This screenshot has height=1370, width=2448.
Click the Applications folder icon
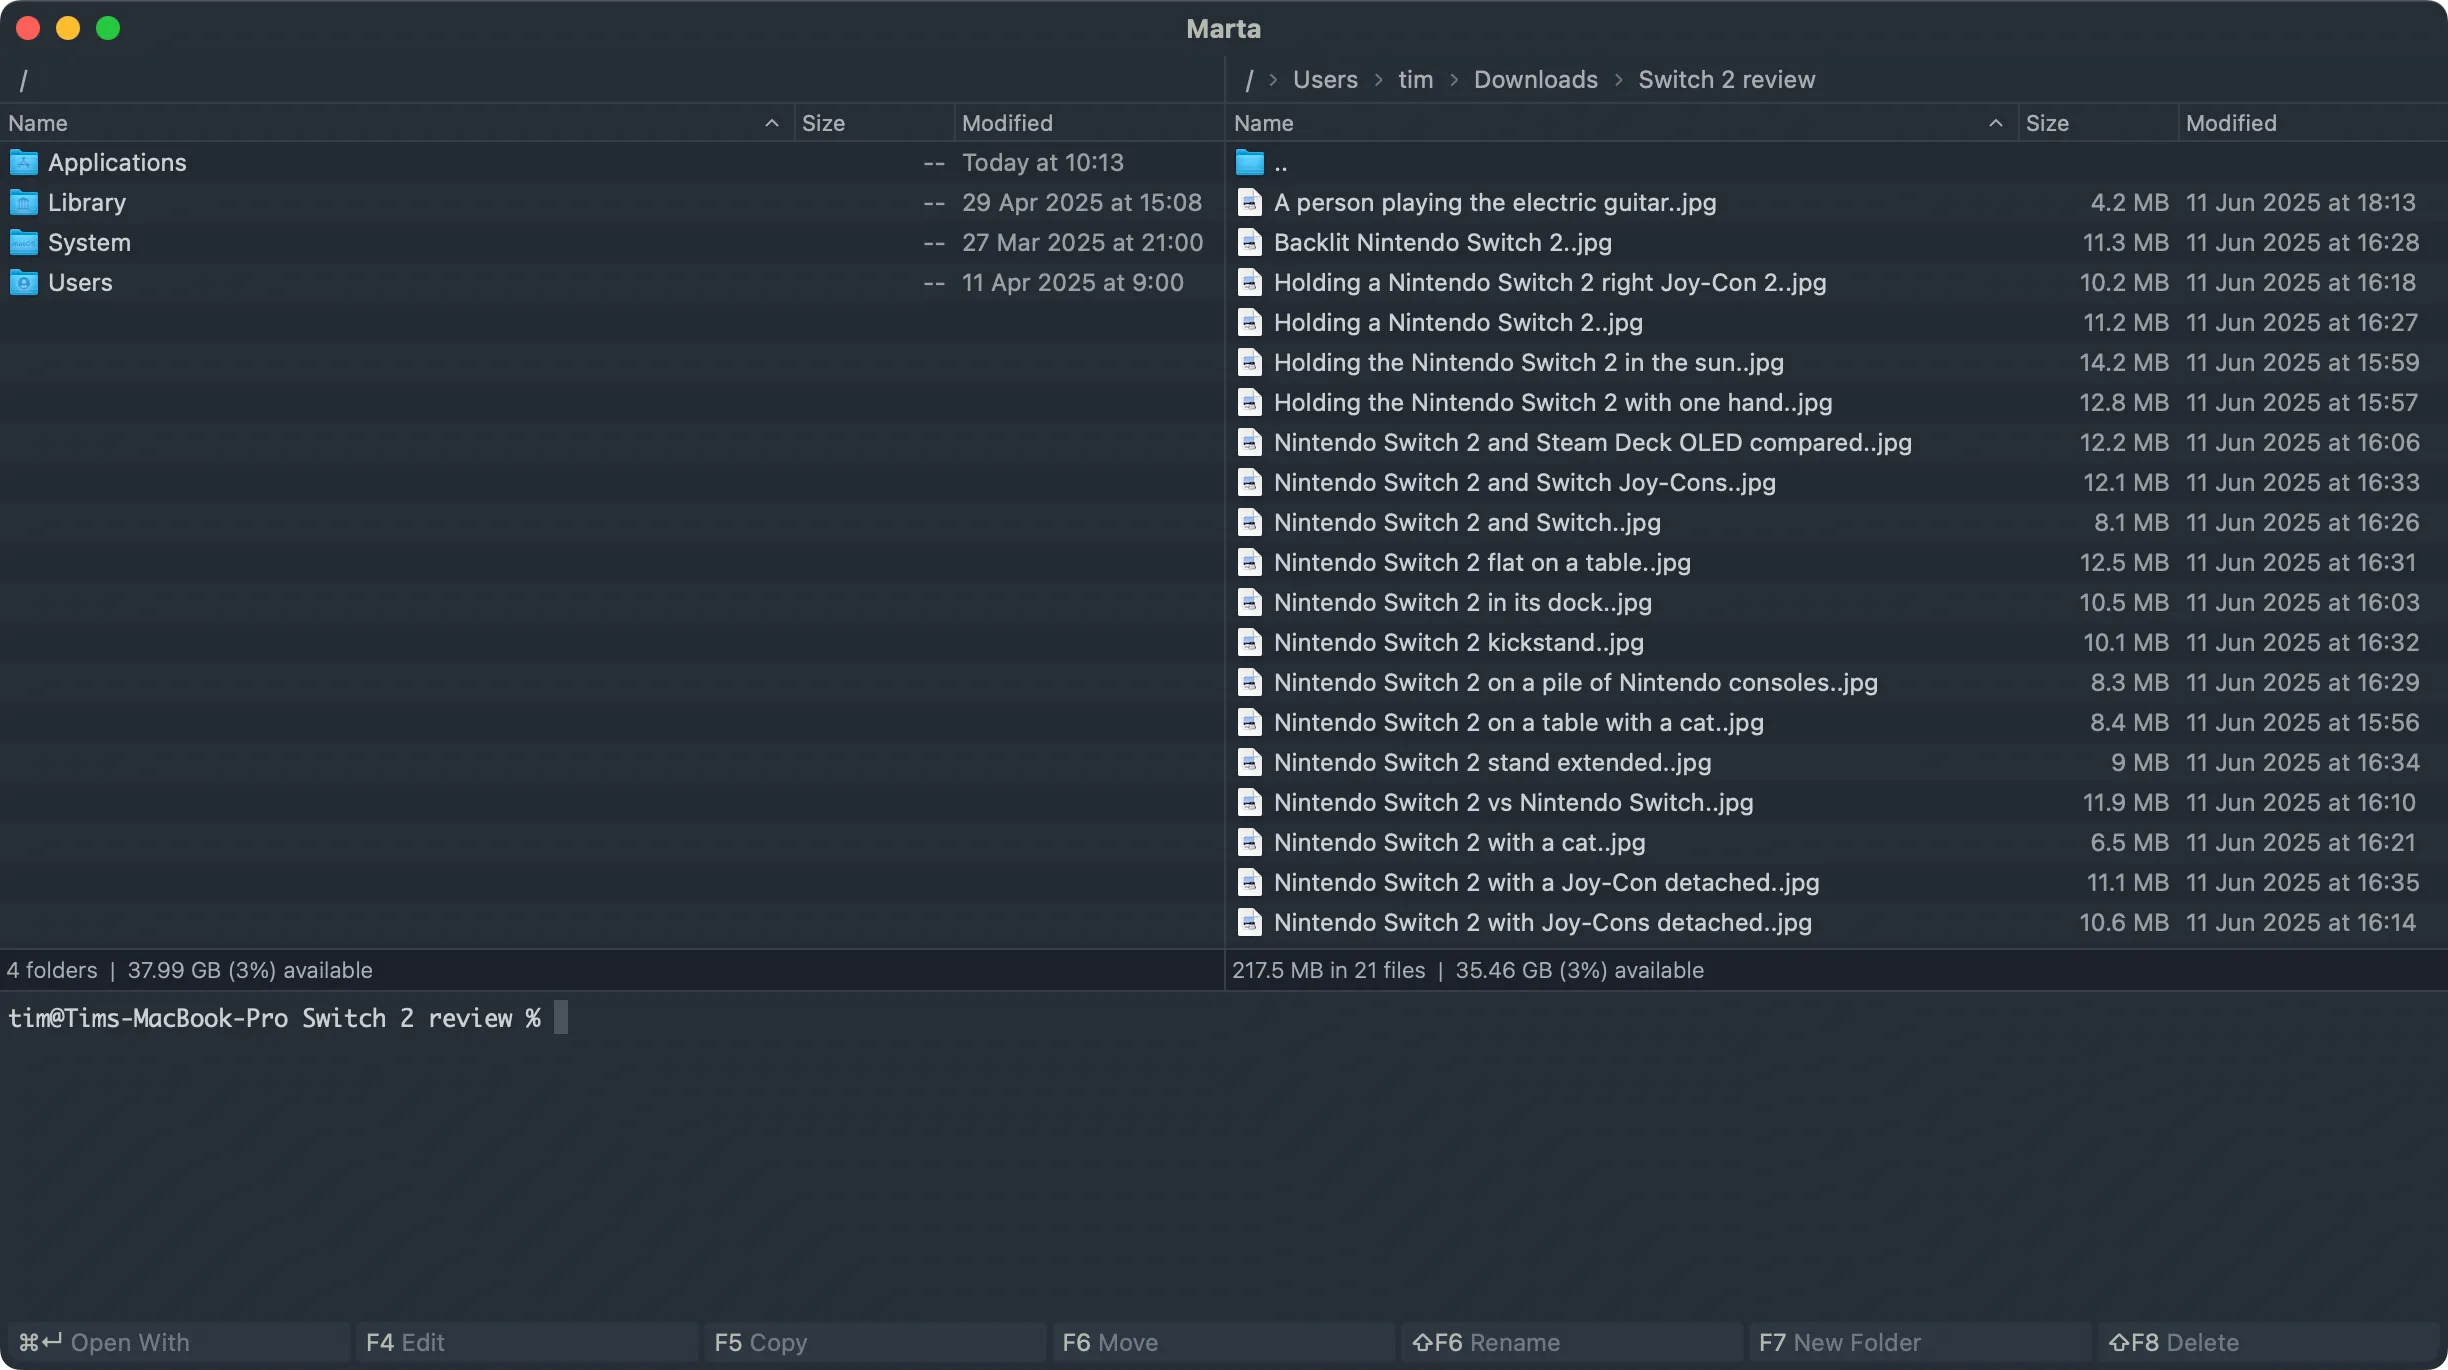(24, 162)
